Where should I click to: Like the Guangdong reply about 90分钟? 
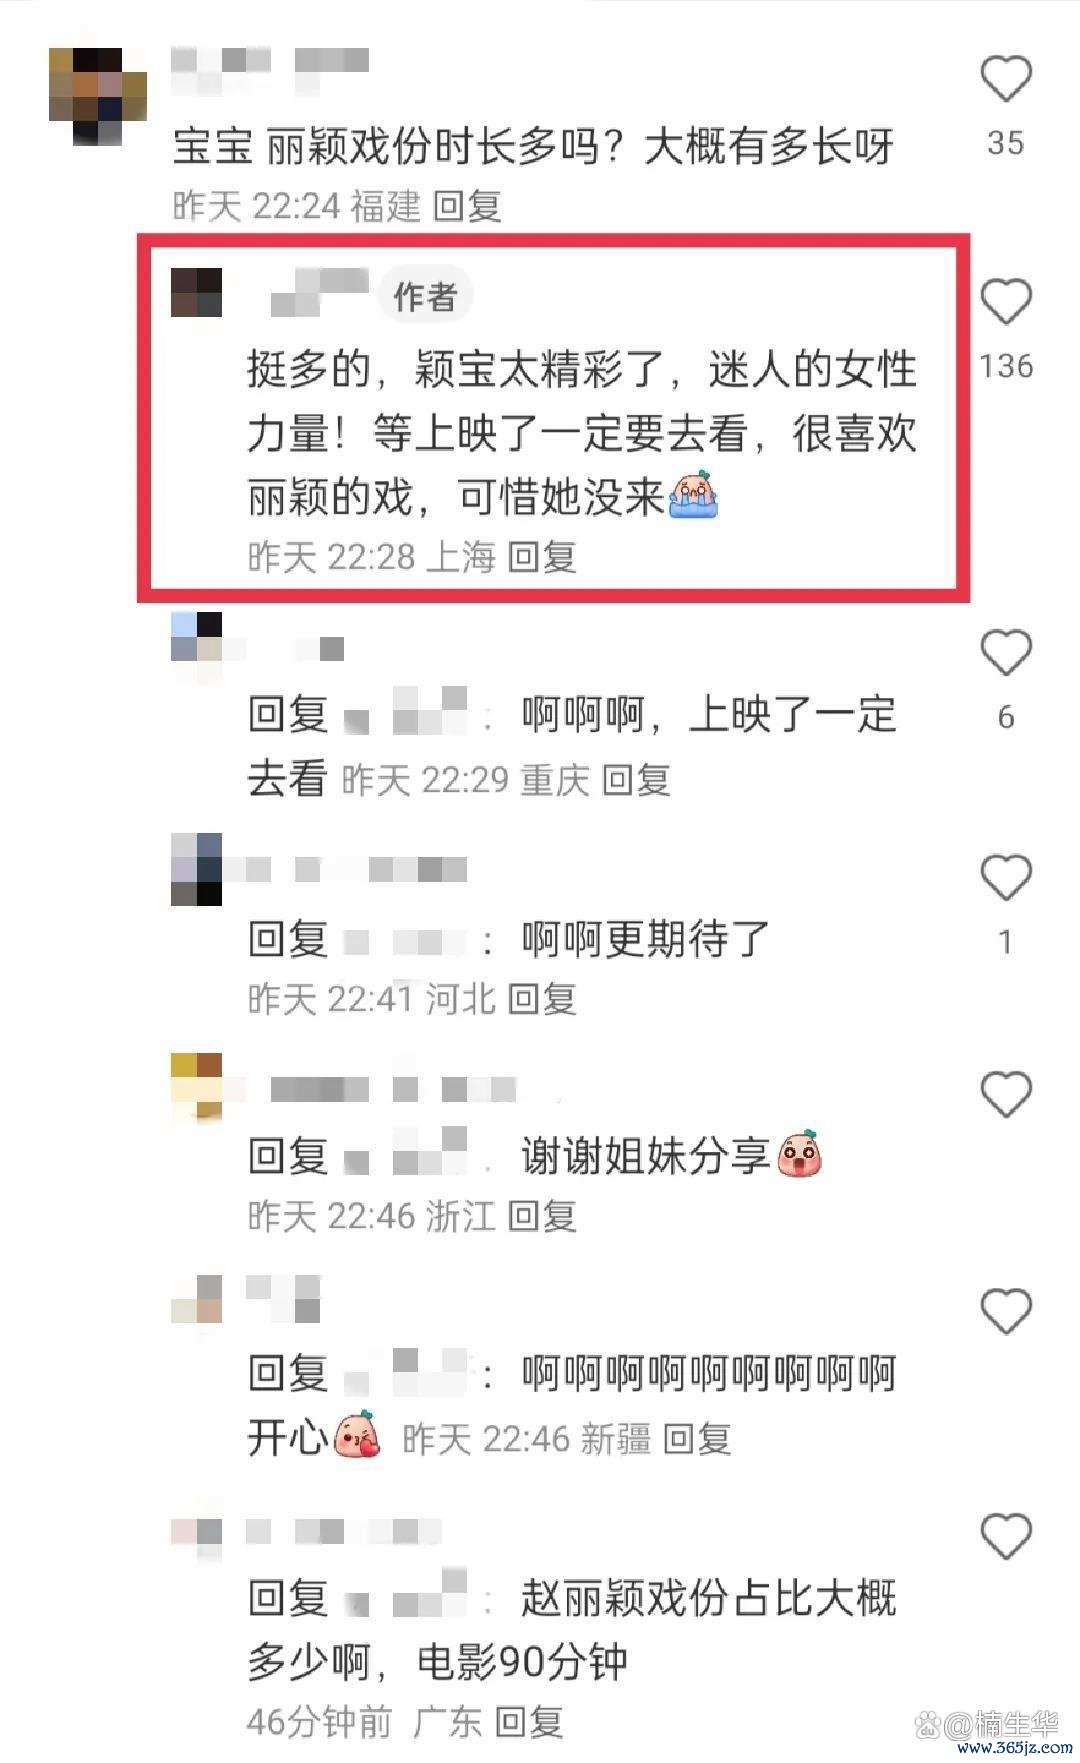(1005, 1536)
